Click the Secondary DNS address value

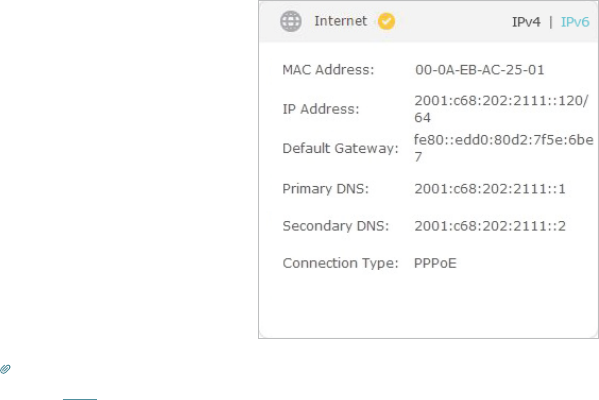(490, 226)
